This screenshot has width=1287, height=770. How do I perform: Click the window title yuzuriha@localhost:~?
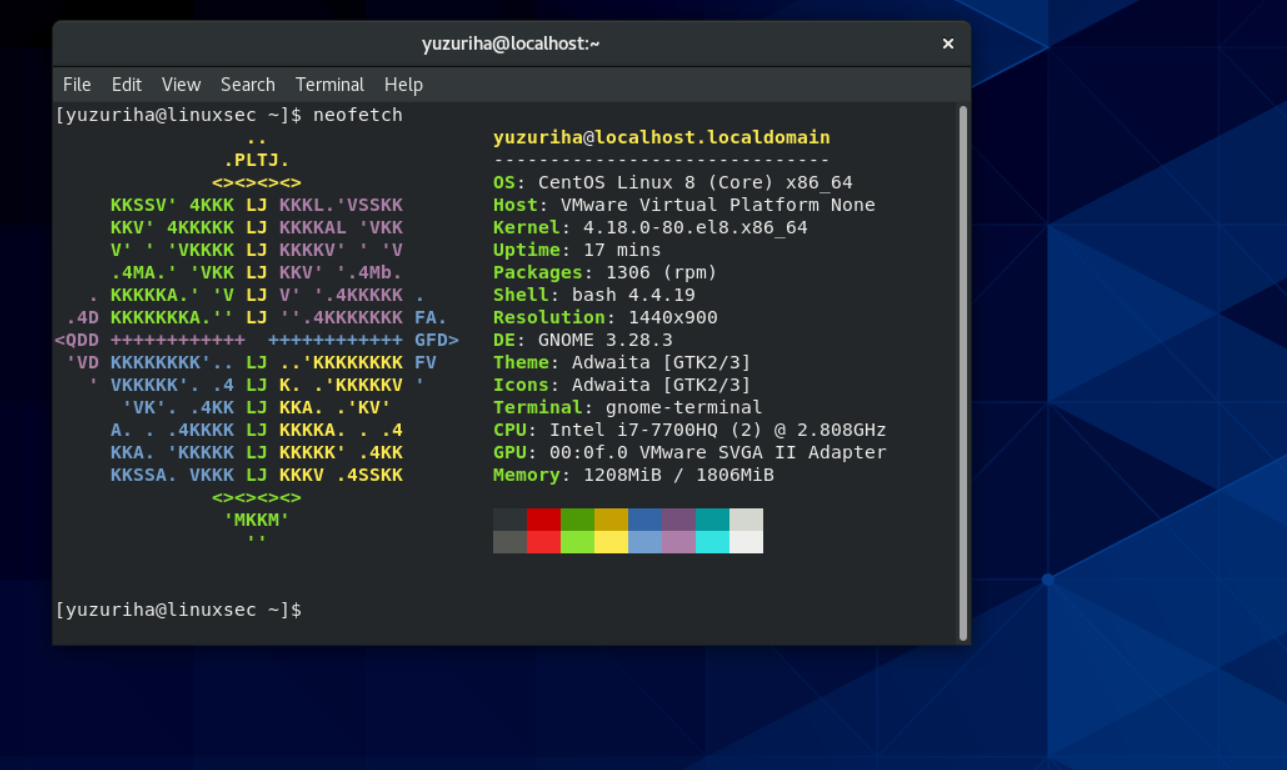pos(510,43)
